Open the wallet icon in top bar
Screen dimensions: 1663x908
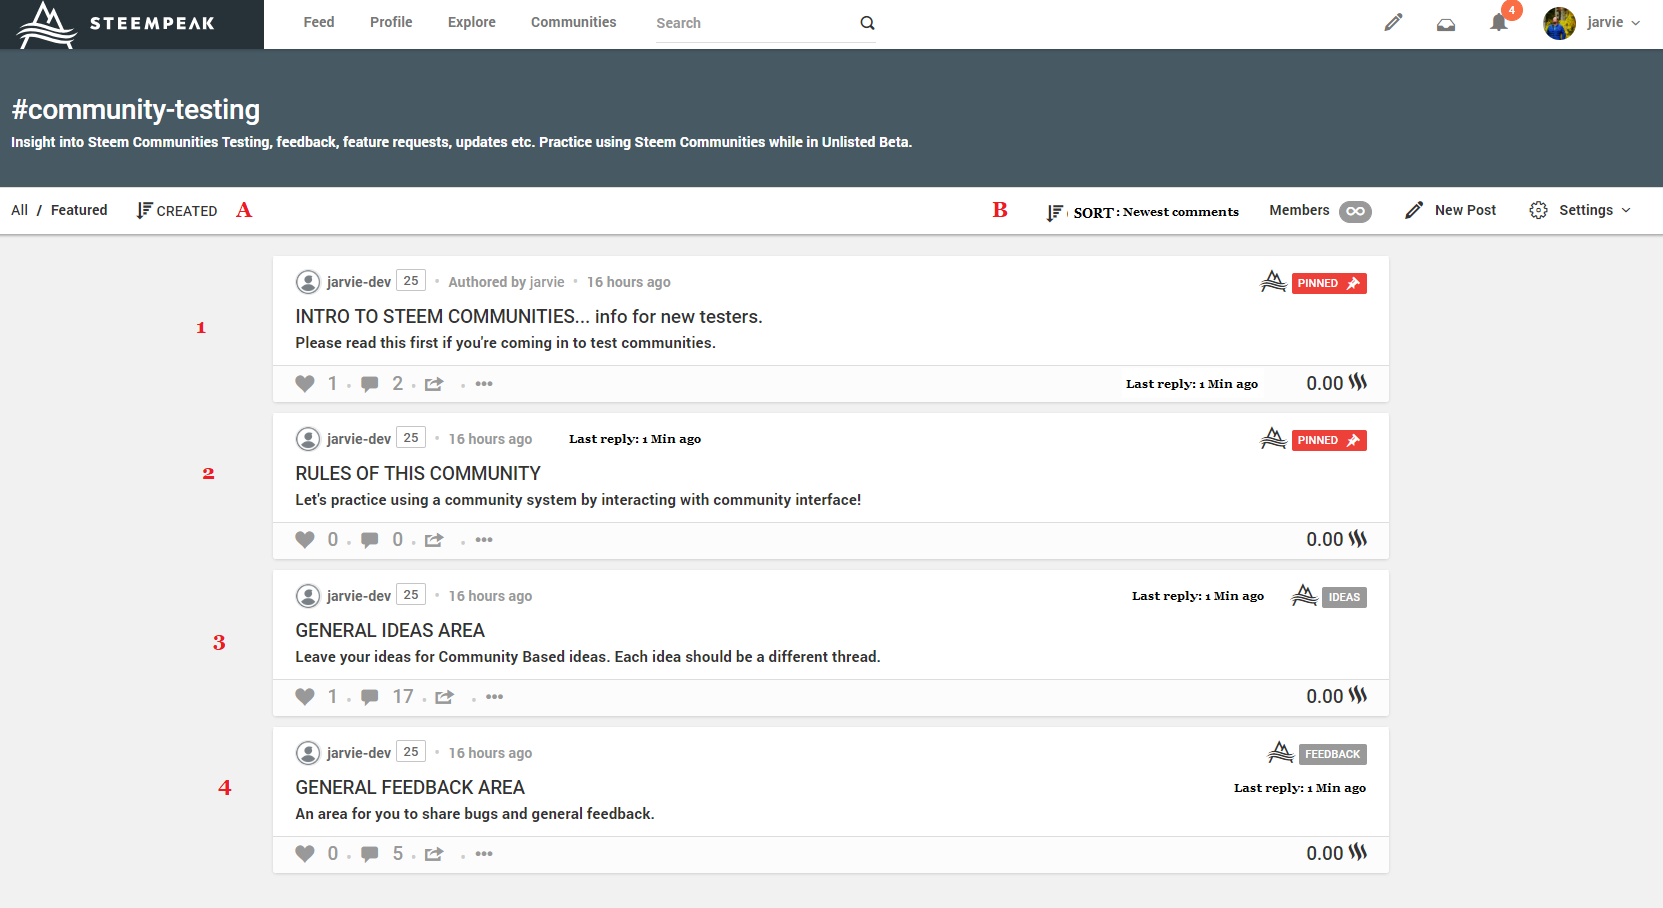(1446, 24)
